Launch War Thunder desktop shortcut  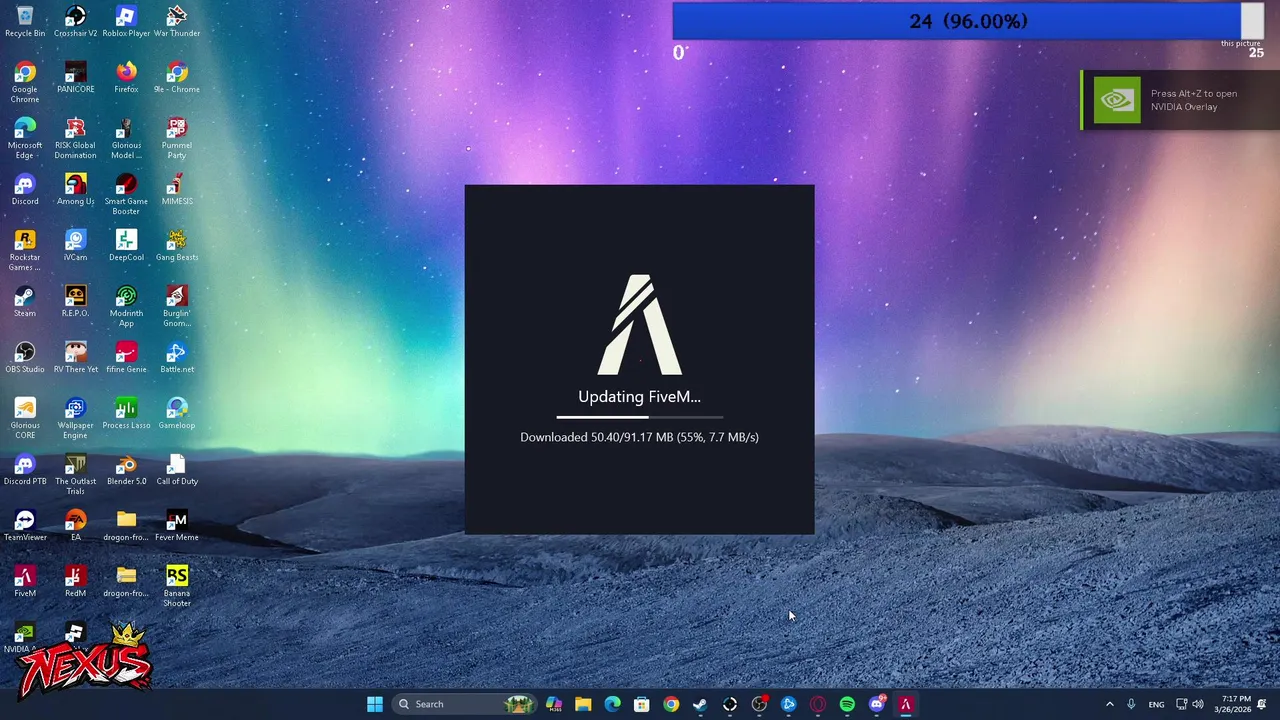point(177,21)
